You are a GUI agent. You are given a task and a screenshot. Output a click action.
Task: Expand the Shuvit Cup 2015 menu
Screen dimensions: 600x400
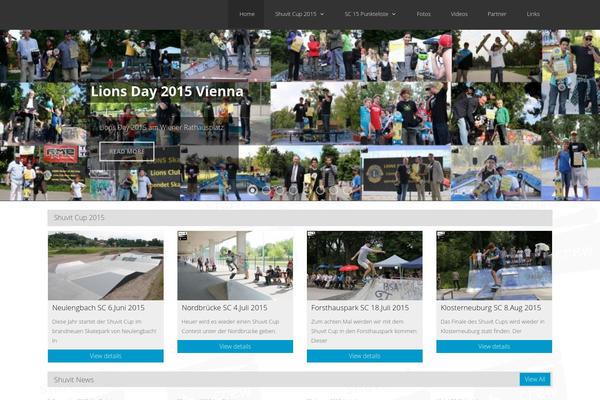click(299, 14)
